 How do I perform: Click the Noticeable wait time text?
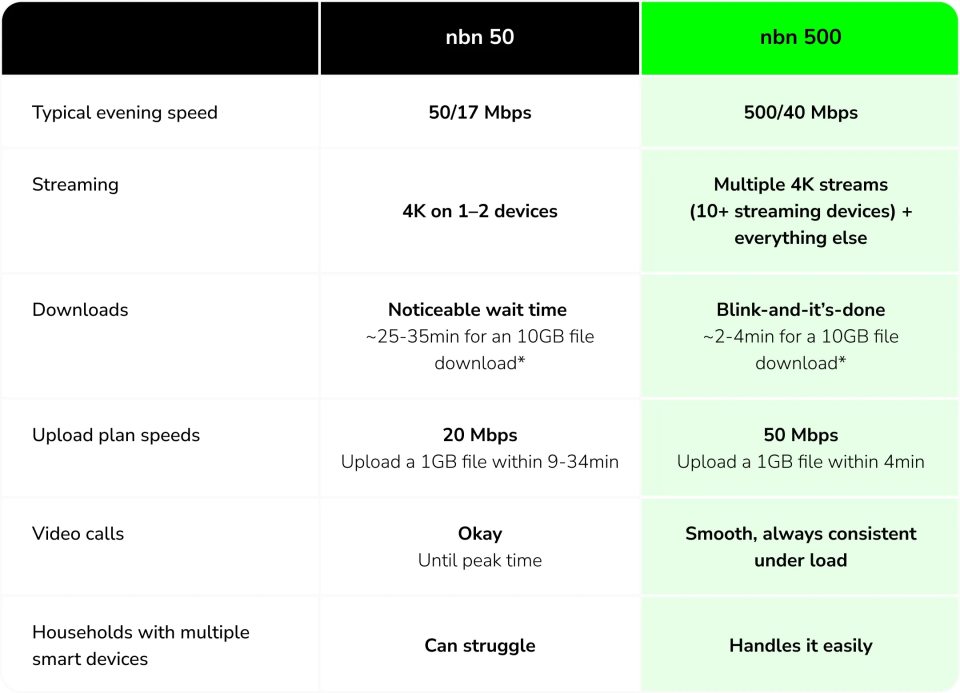coord(480,310)
